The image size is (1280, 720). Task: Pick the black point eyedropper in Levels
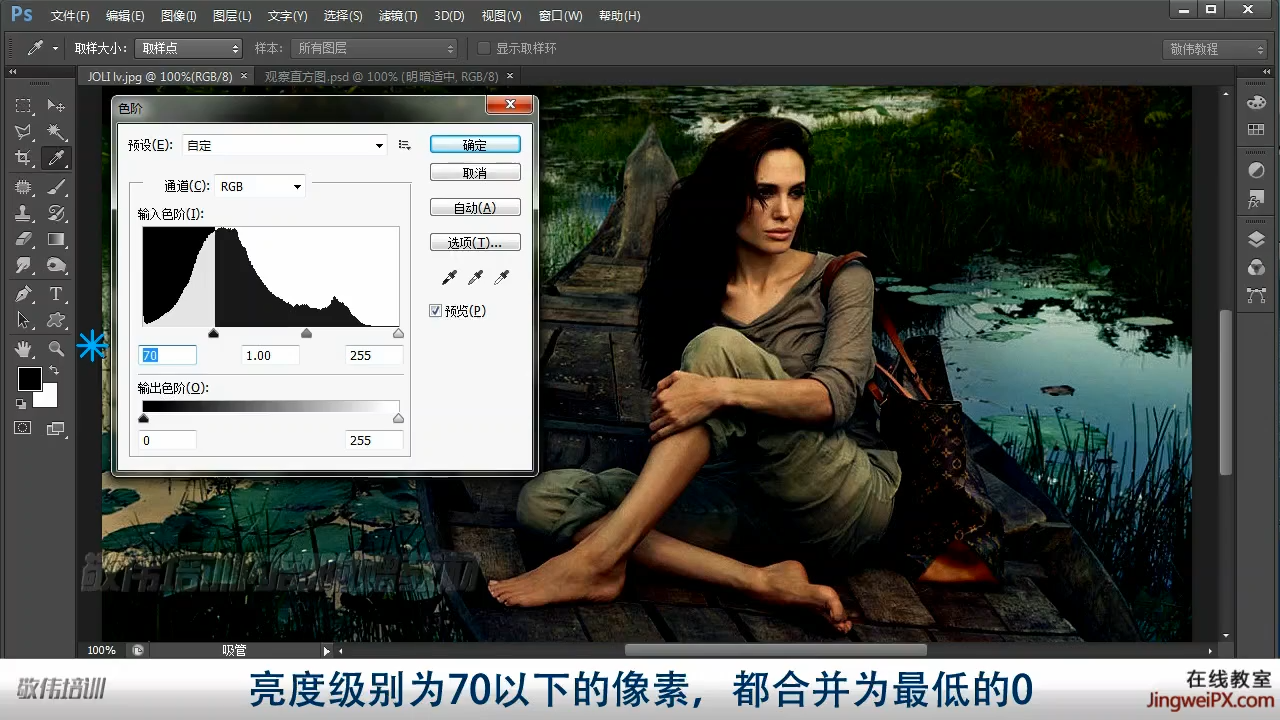[x=449, y=277]
